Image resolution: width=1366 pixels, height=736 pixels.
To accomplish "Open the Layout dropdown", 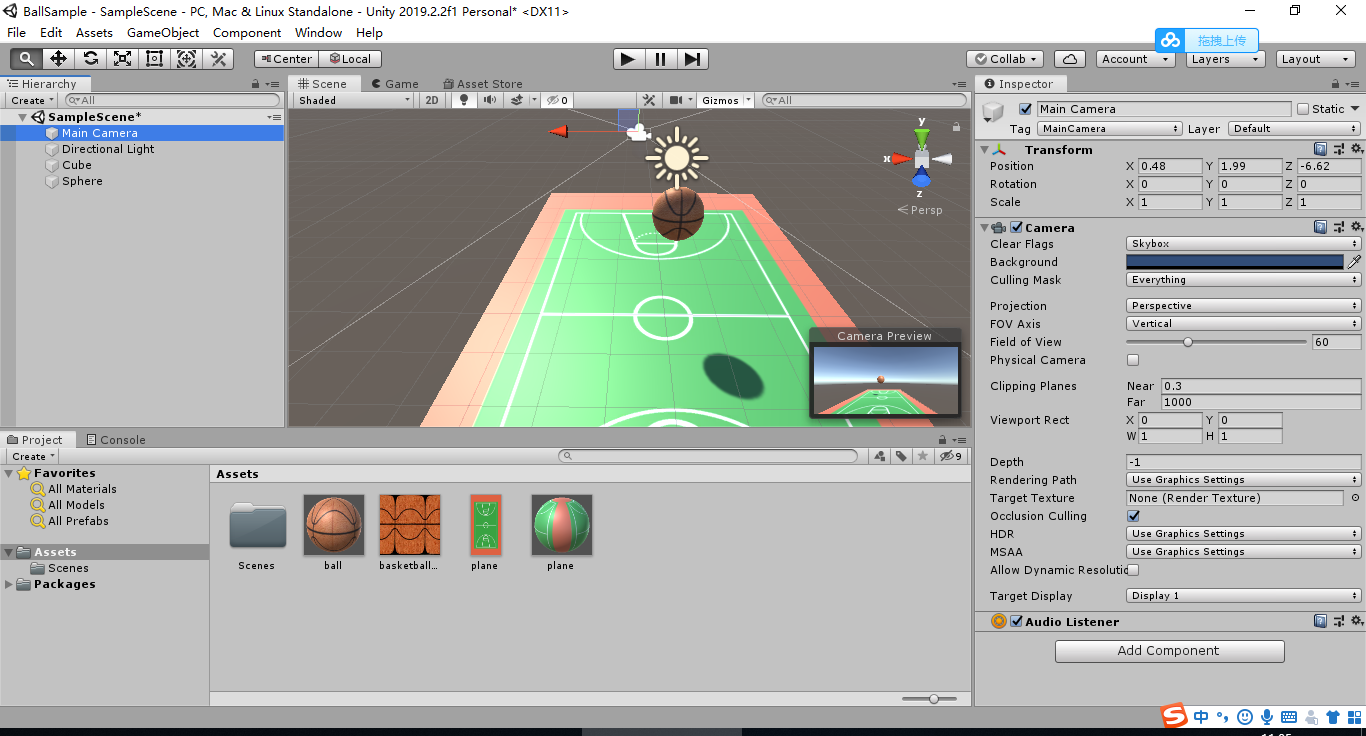I will click(1314, 58).
